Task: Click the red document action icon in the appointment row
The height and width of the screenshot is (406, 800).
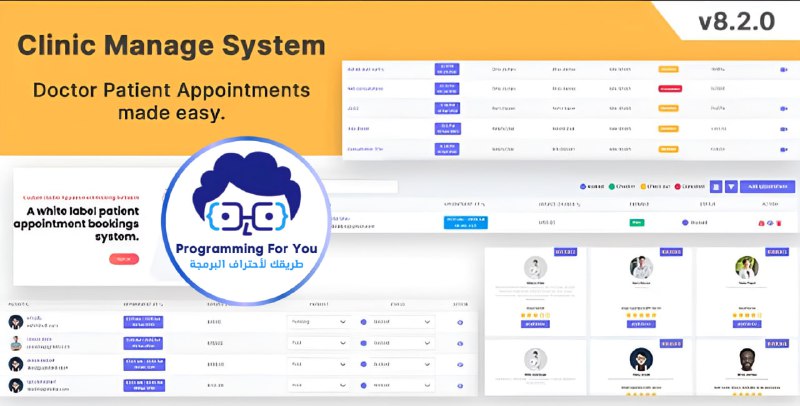Action: tap(761, 223)
